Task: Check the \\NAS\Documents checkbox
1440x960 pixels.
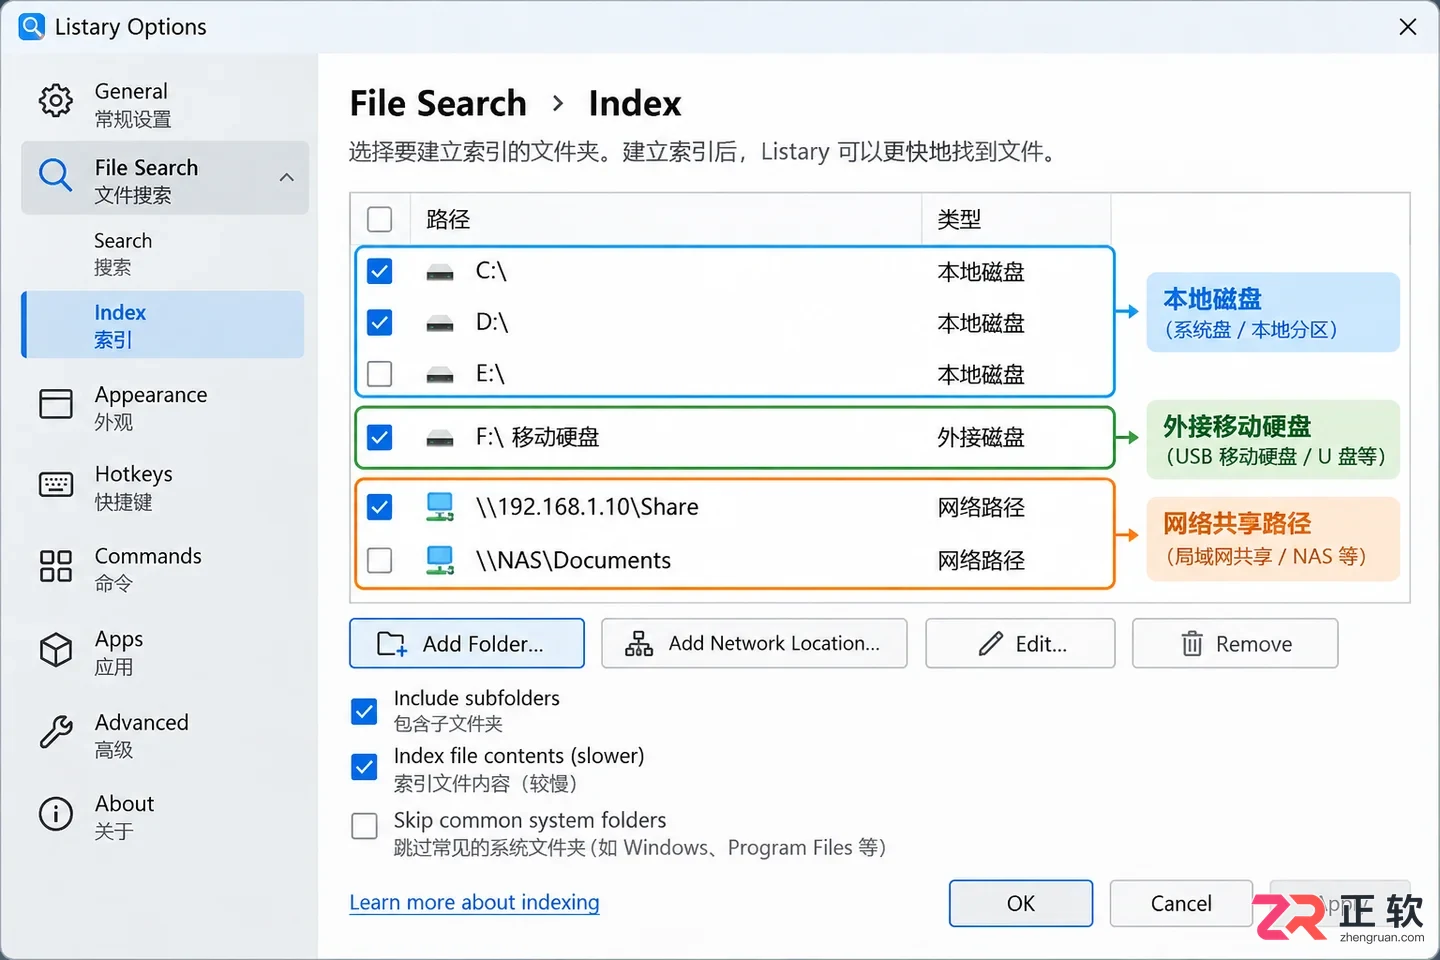Action: point(380,560)
